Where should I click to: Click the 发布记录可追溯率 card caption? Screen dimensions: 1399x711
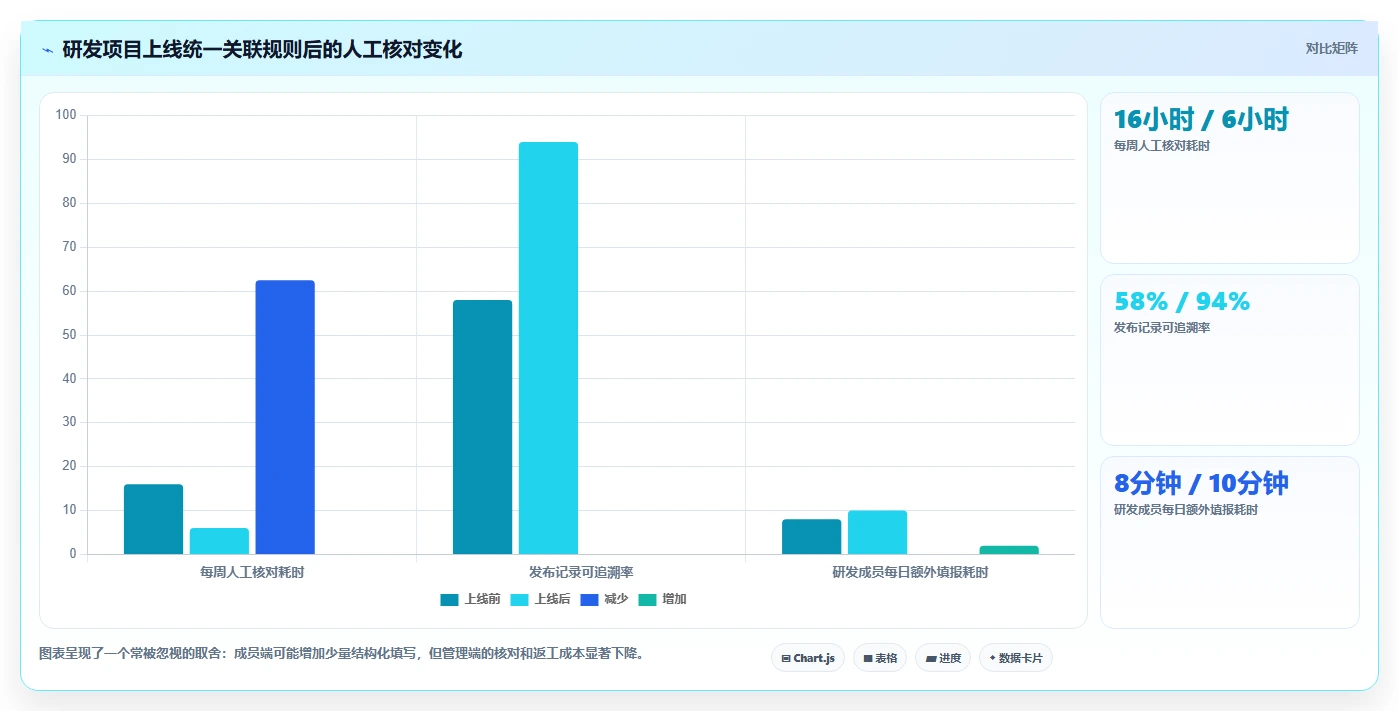click(x=1162, y=328)
